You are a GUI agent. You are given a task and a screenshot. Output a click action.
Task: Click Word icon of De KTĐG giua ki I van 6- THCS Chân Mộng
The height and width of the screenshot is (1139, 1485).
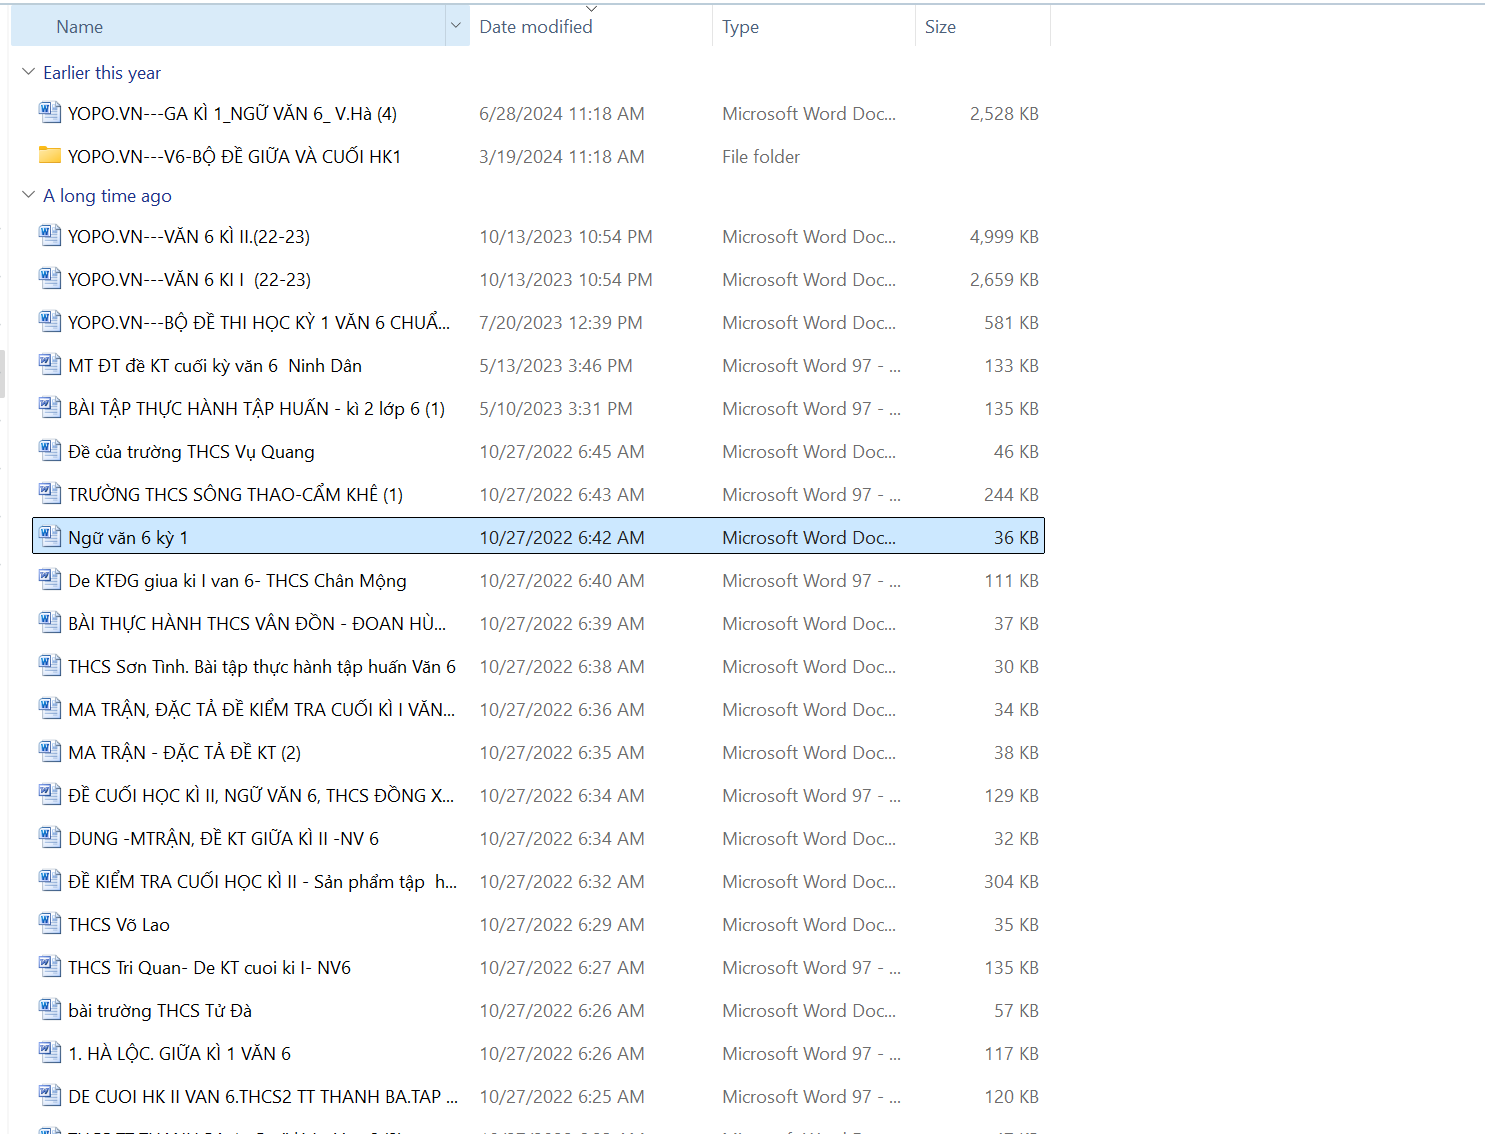pos(50,579)
